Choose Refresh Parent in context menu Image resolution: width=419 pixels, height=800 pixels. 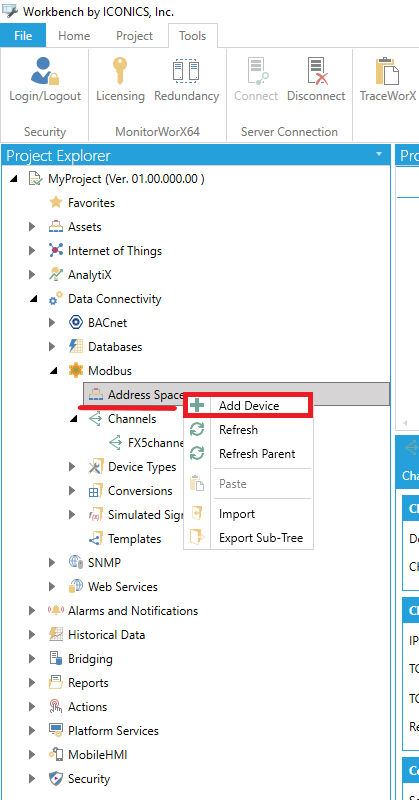coord(249,454)
